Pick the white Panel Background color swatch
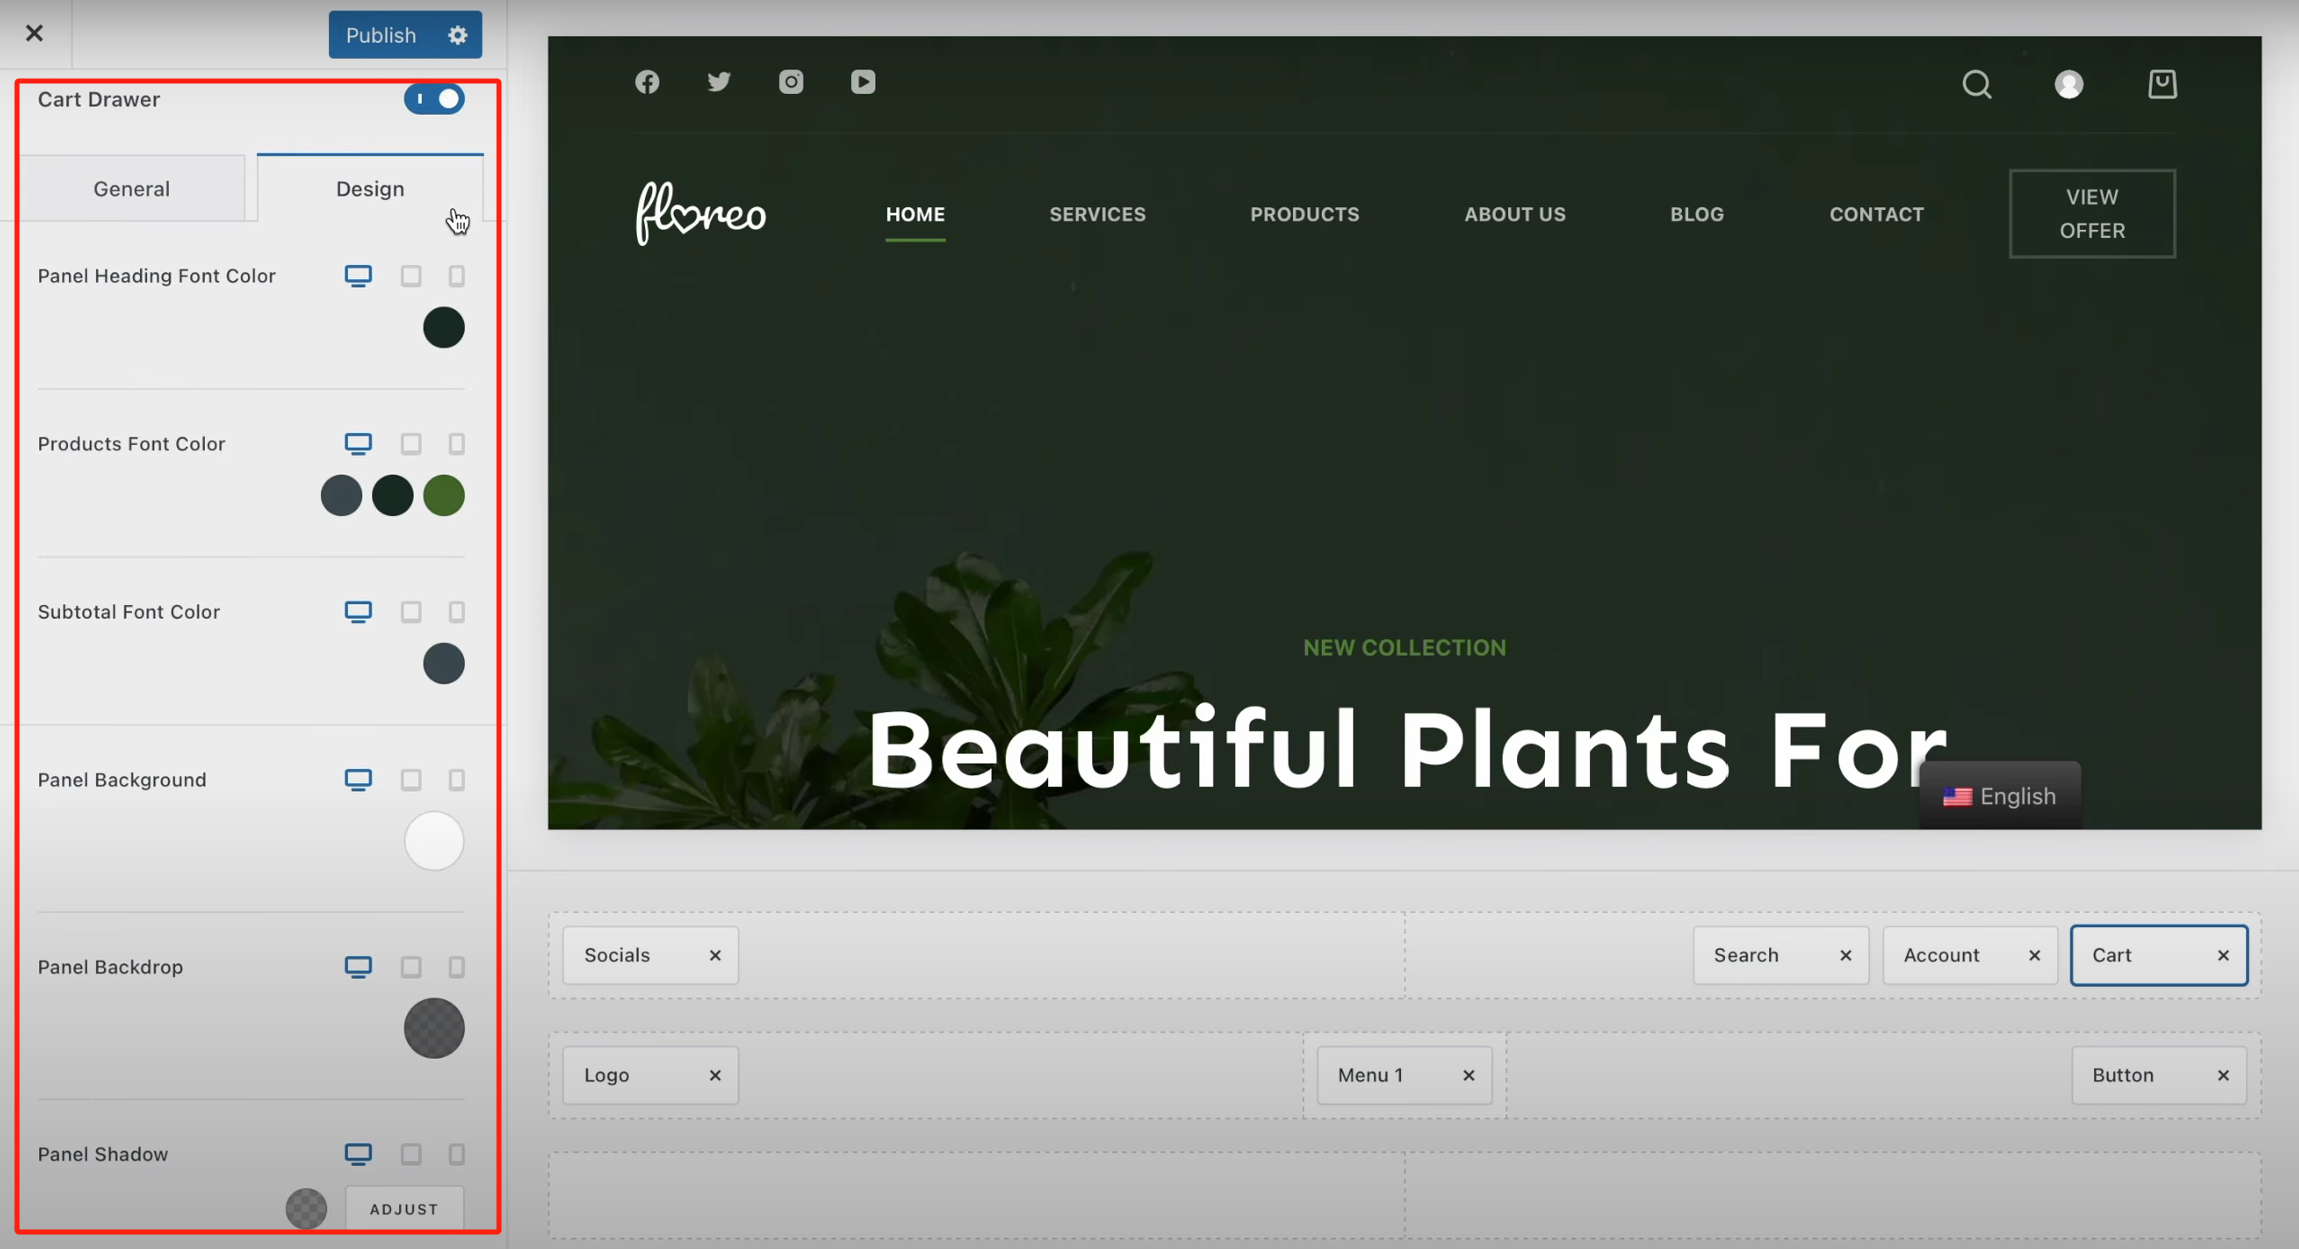Screen dimensions: 2299x1249 click(x=434, y=841)
